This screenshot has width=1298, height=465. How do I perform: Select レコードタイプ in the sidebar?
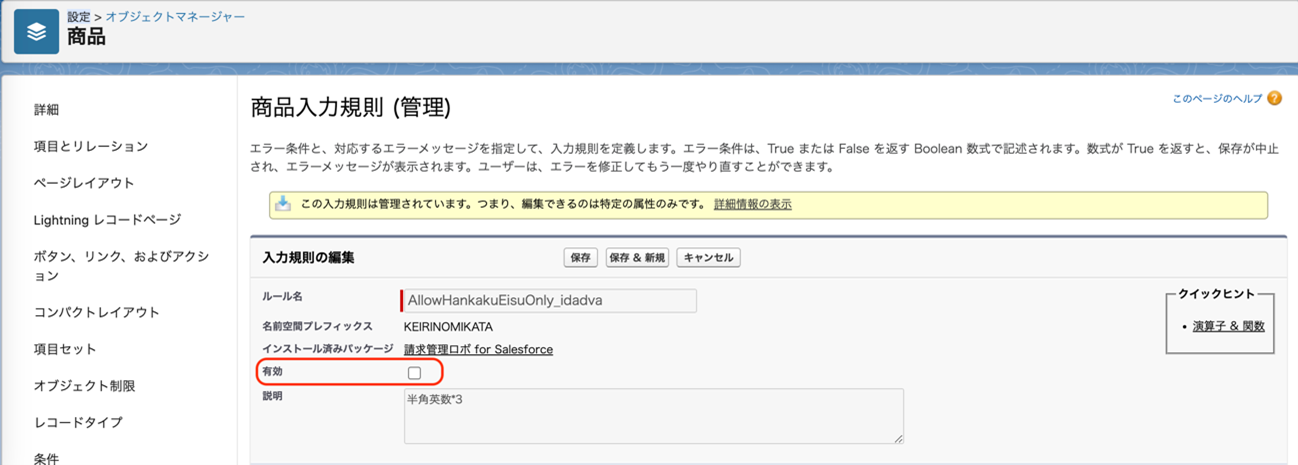coord(78,422)
